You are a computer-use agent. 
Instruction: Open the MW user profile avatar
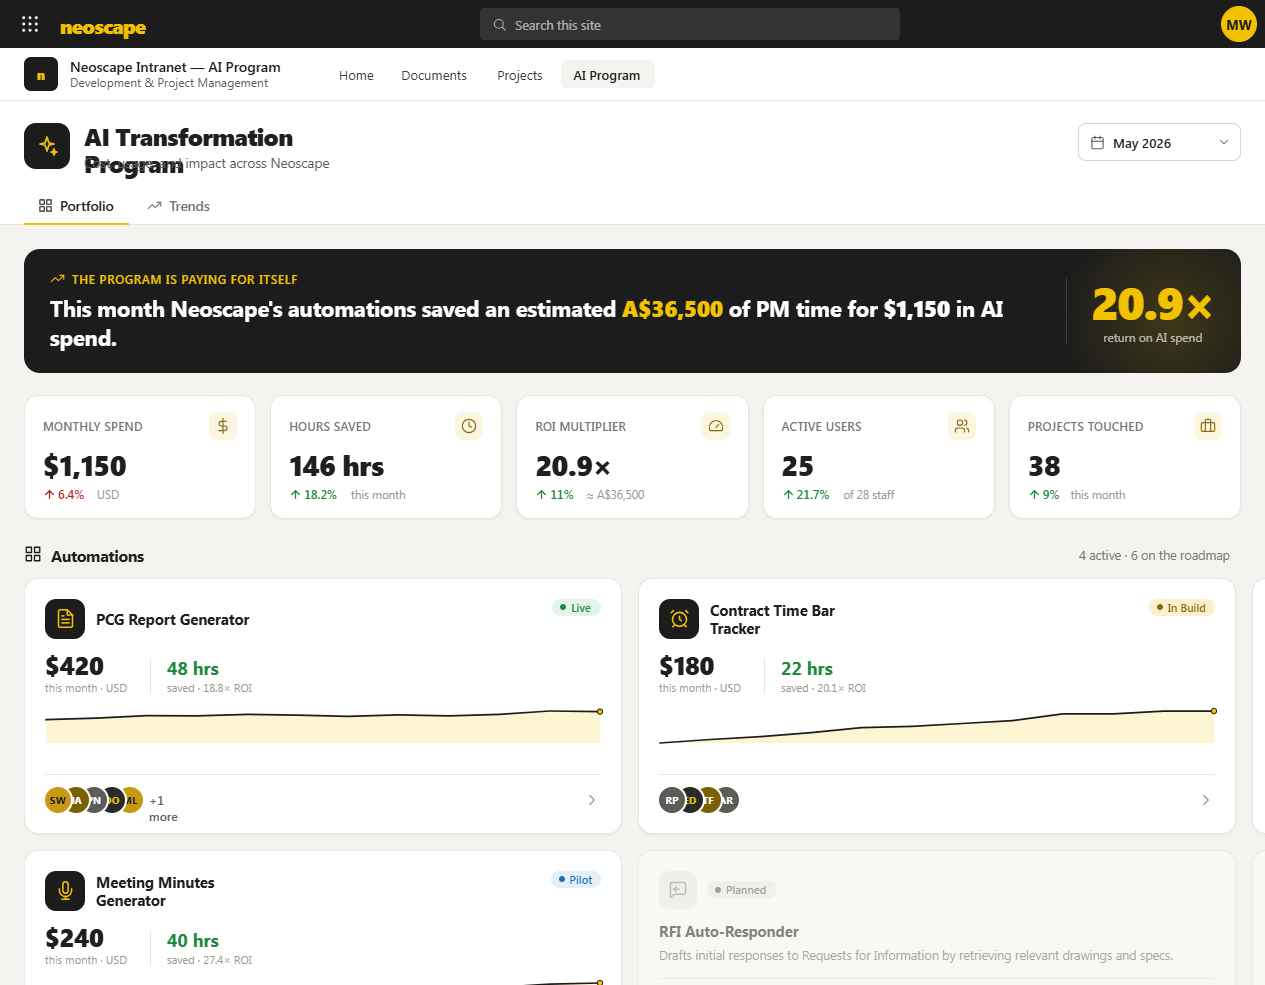point(1238,25)
